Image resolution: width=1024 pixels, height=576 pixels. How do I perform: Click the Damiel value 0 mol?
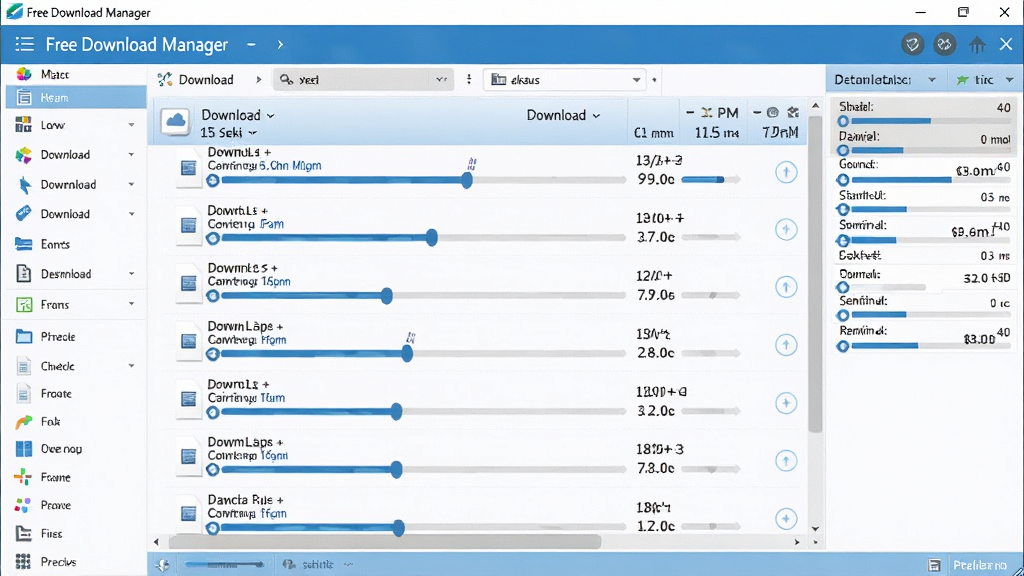[995, 139]
